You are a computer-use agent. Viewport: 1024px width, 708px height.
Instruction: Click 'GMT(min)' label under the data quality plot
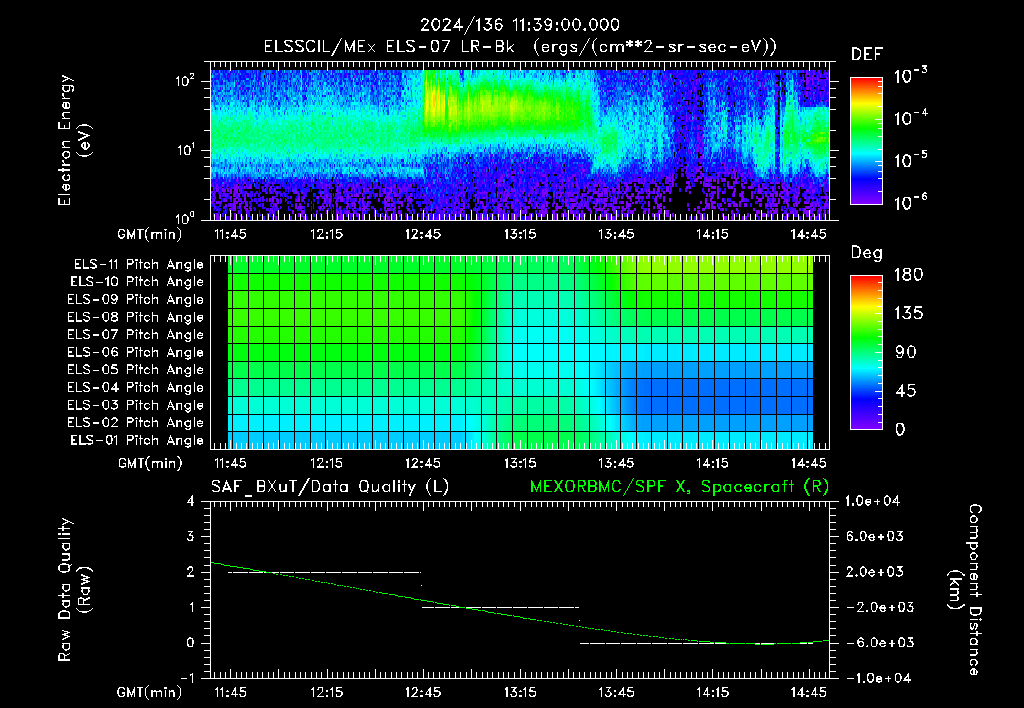[x=150, y=692]
